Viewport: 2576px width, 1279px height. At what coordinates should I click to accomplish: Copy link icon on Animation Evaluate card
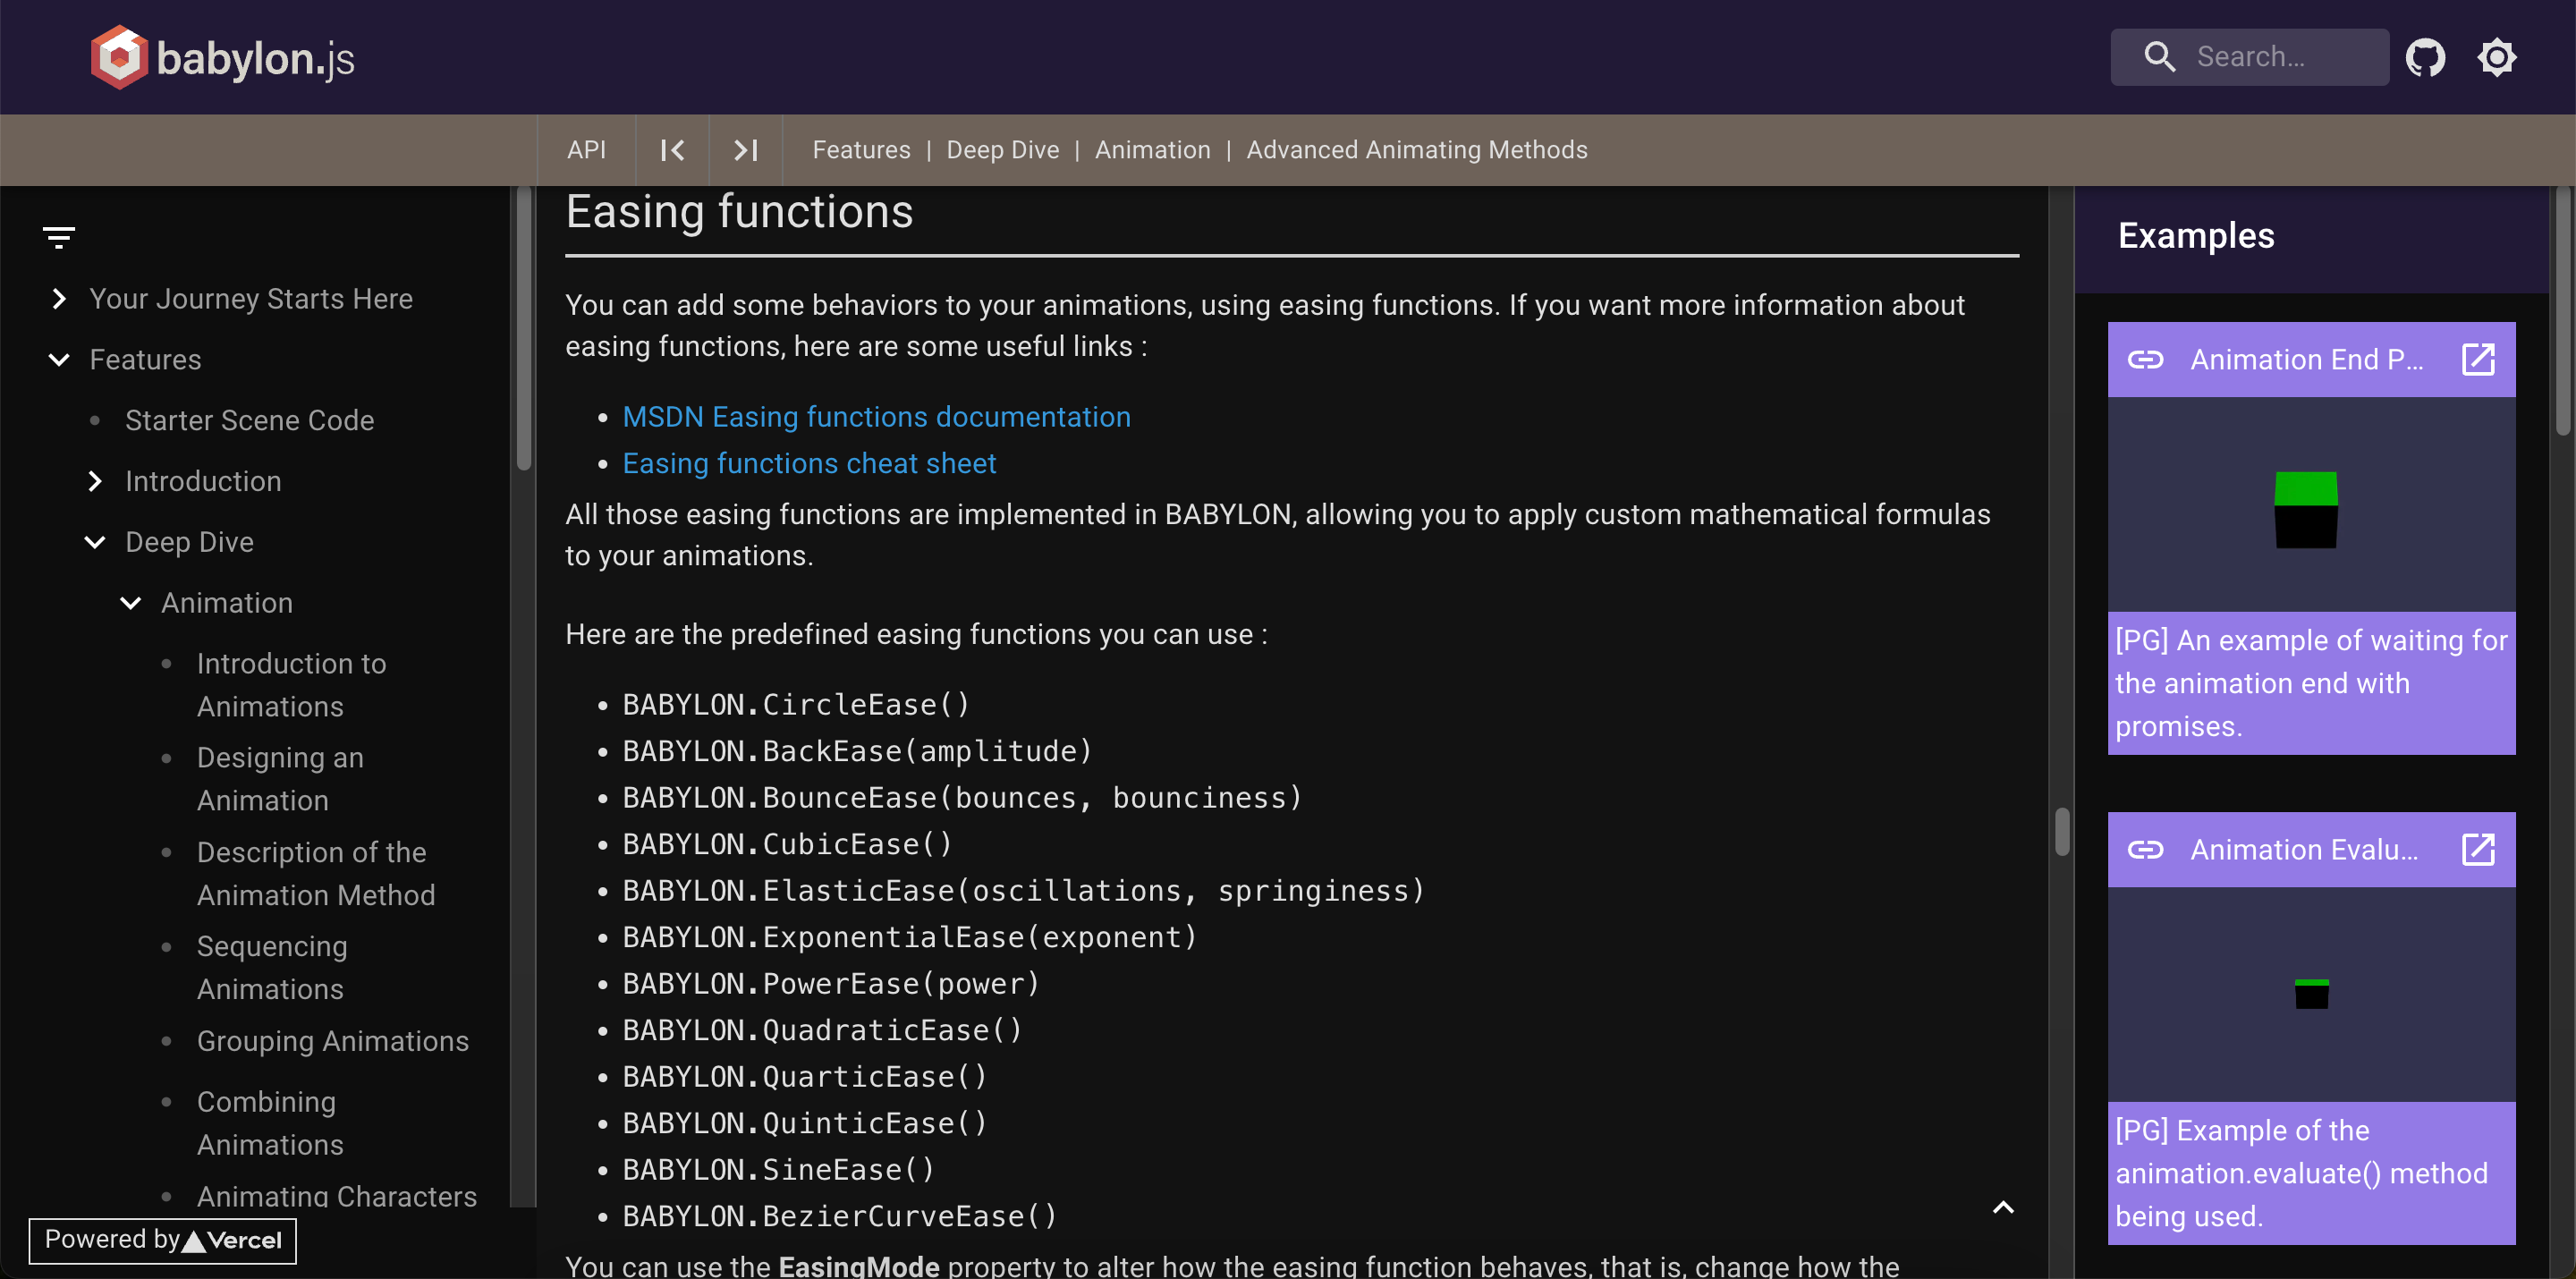[2148, 849]
